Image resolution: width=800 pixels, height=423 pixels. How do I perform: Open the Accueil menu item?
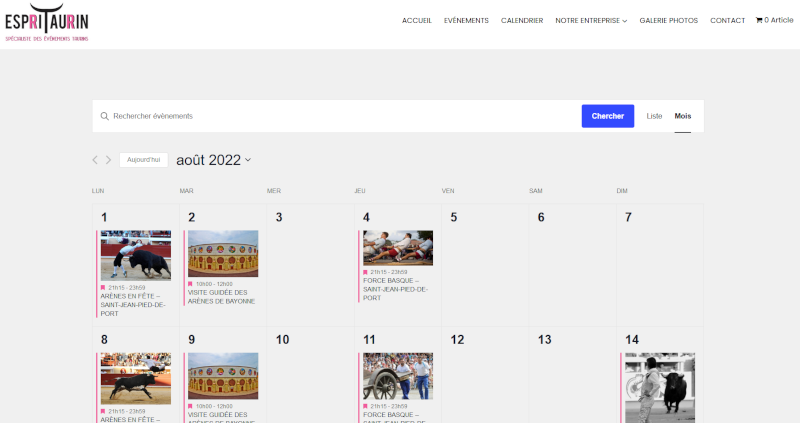(417, 20)
